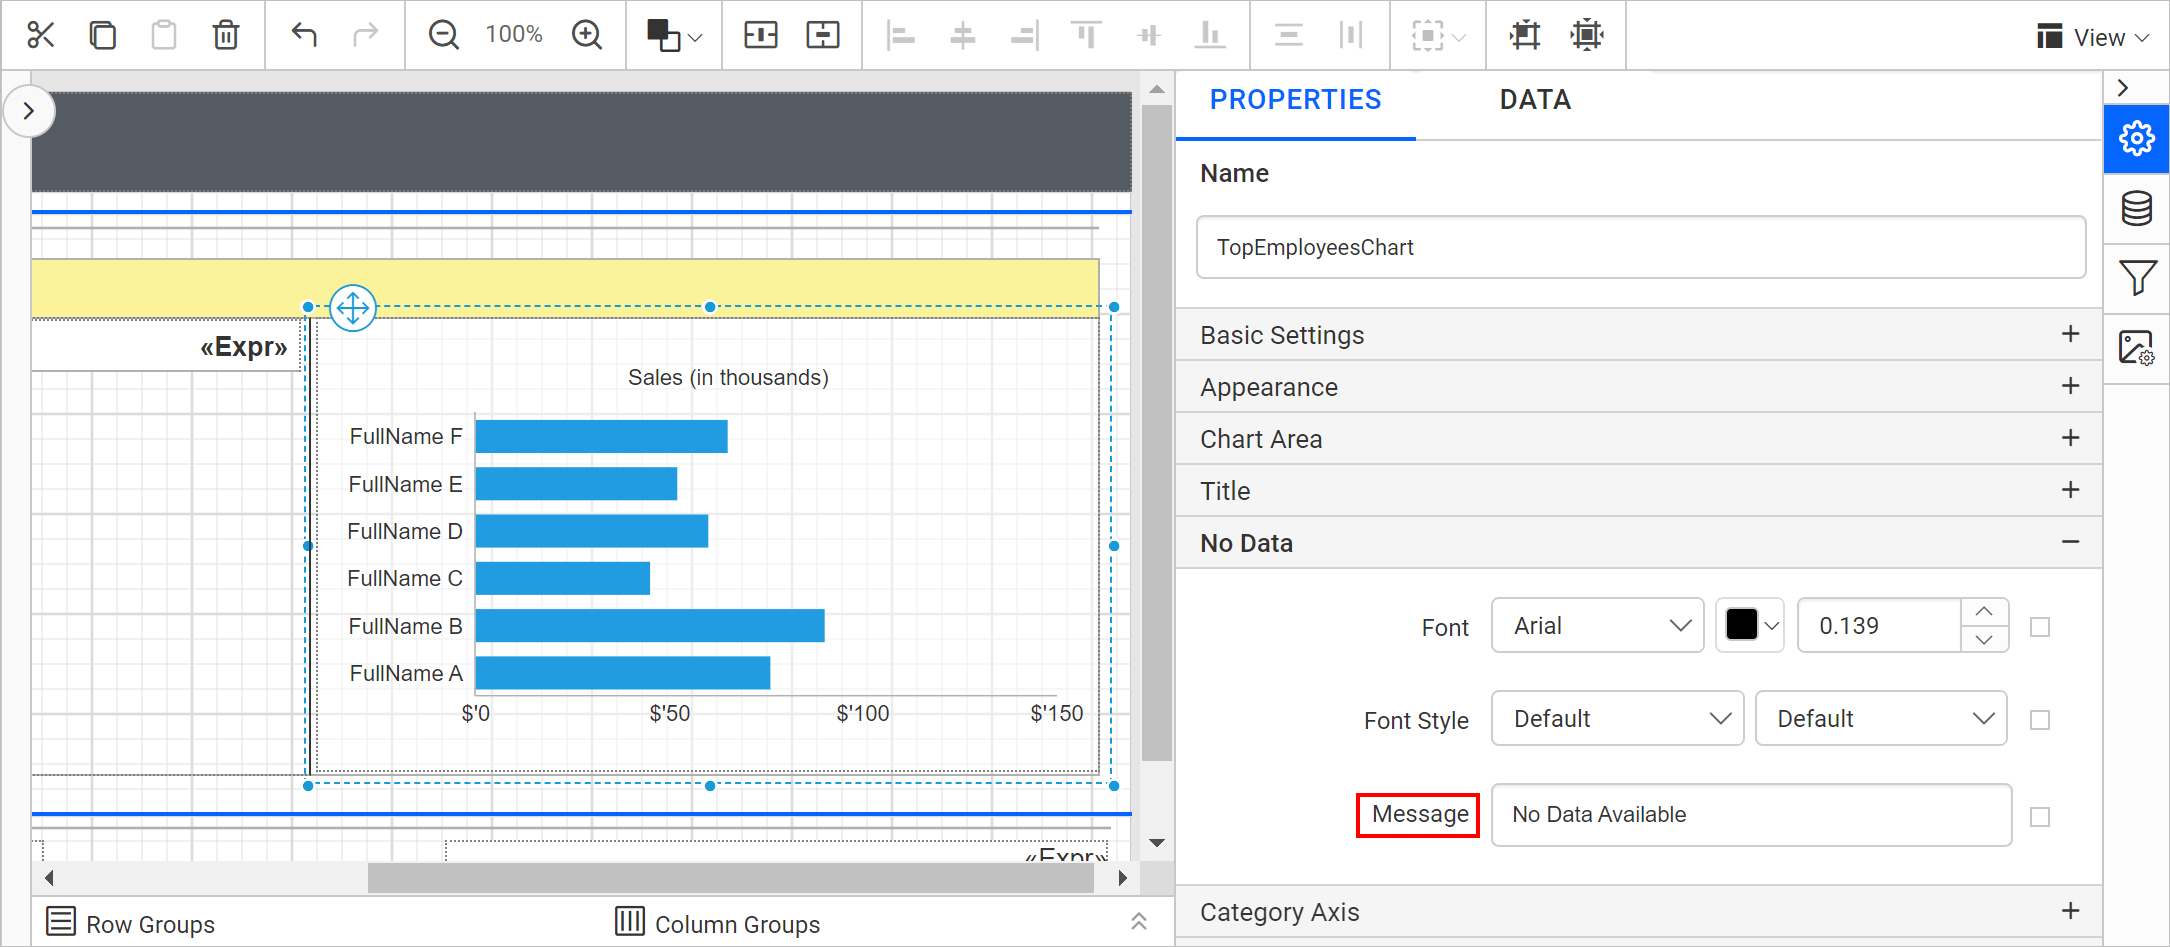
Task: Align selected items to vertical middle
Action: pos(1149,35)
